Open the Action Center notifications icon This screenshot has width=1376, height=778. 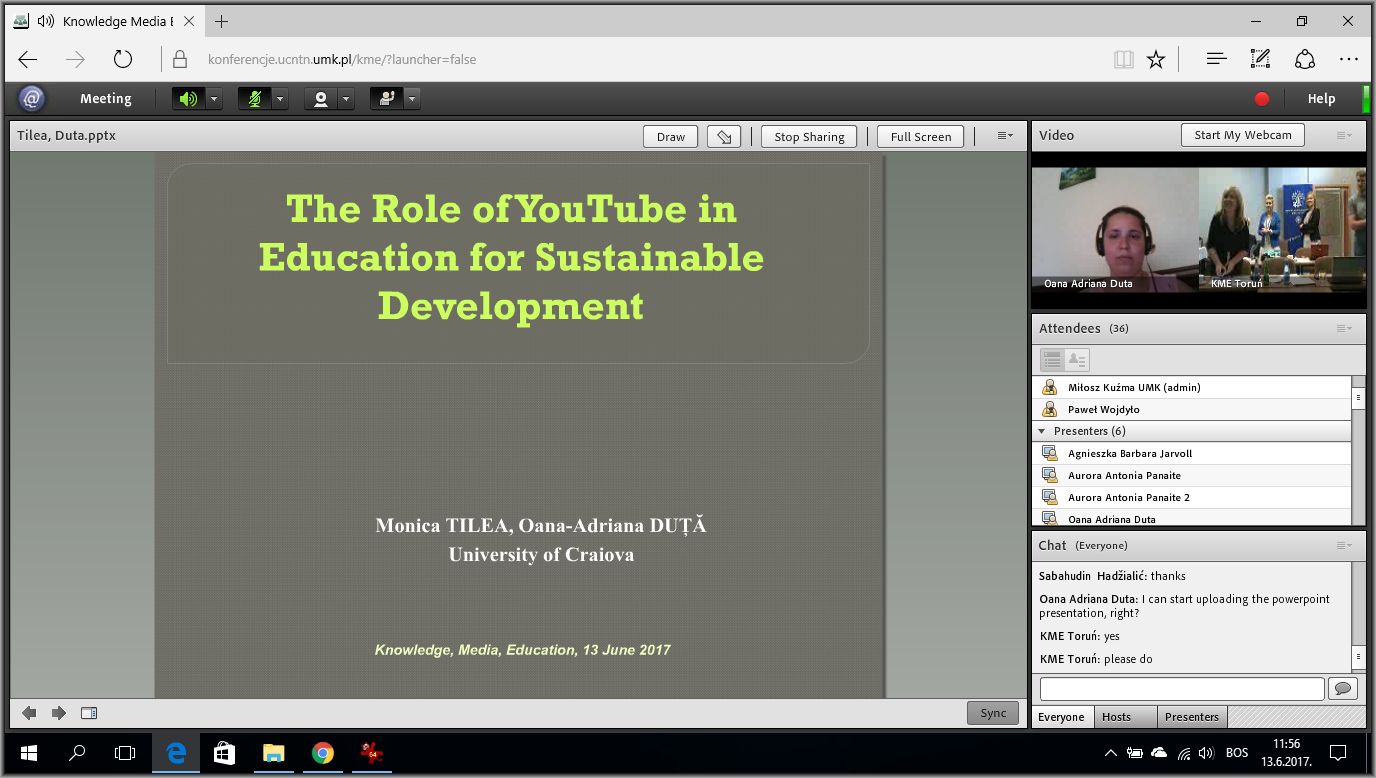click(1338, 753)
